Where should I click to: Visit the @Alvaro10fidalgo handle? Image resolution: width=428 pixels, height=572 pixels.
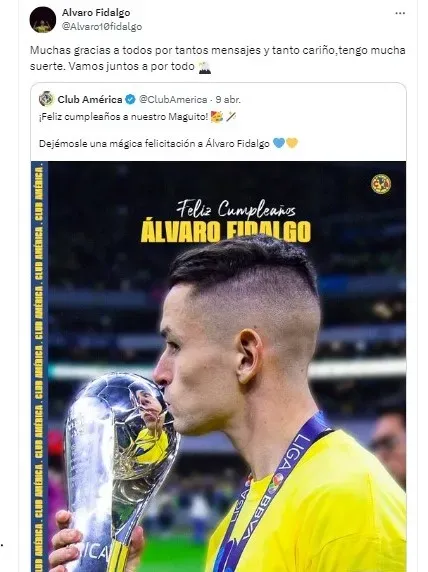click(x=102, y=27)
